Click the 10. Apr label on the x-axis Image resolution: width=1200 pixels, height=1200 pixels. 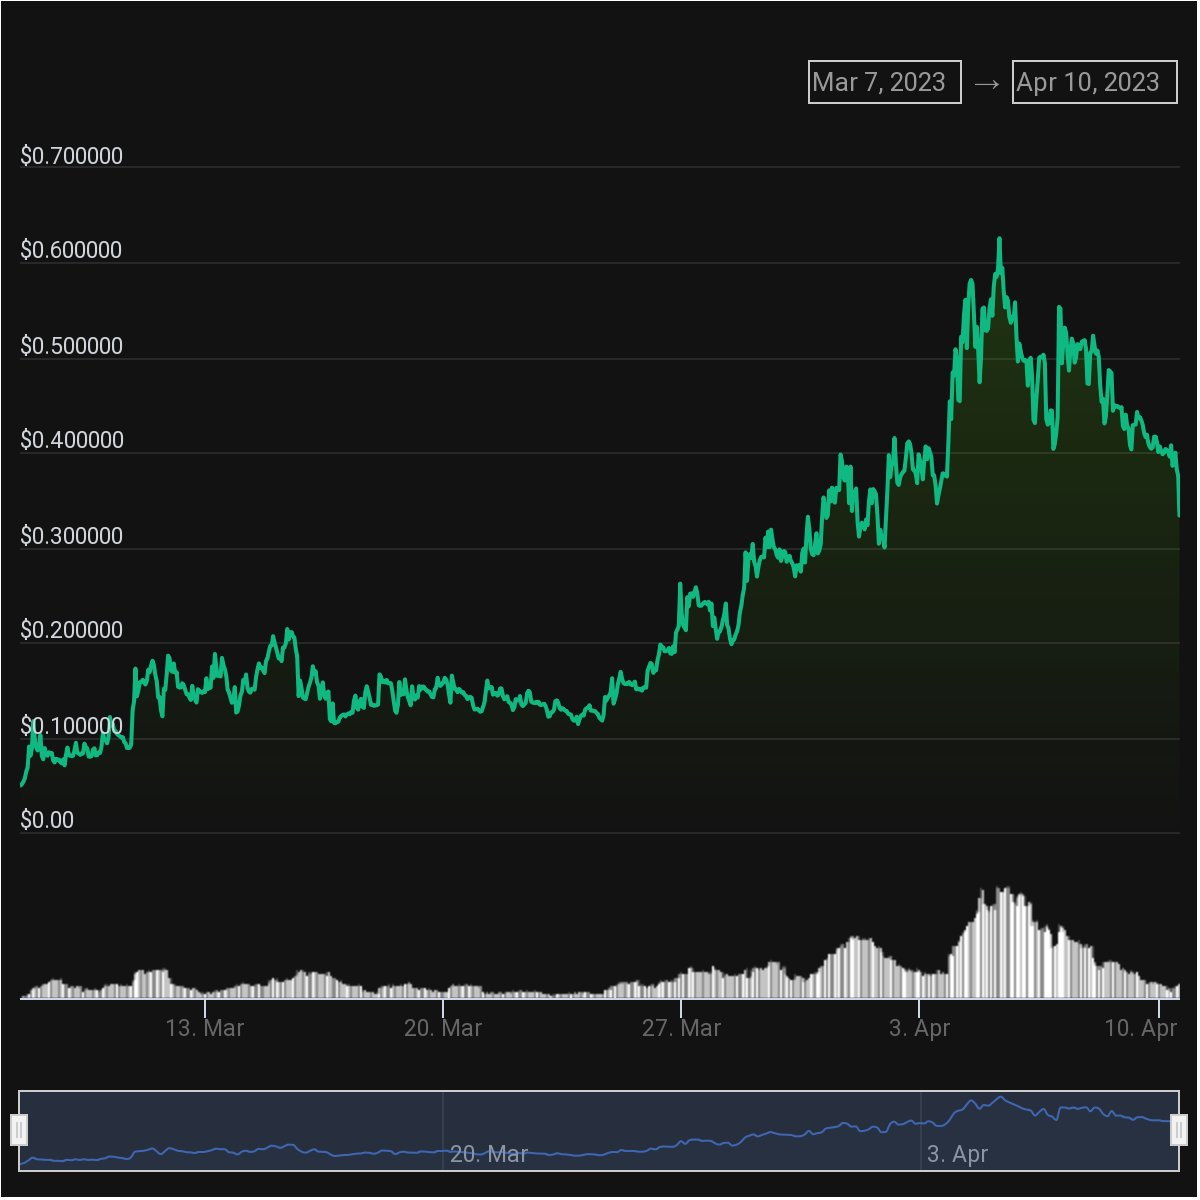1140,1028
